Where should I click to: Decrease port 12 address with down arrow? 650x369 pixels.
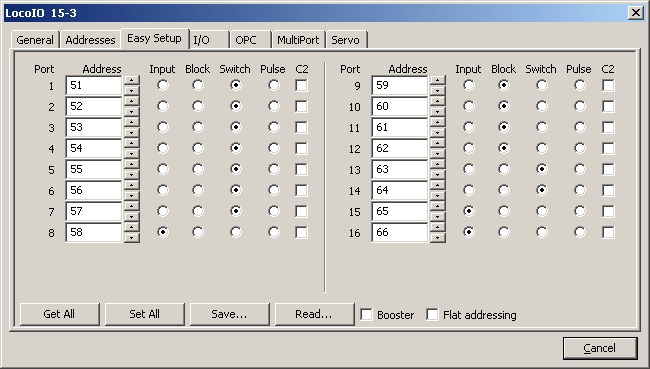point(437,153)
